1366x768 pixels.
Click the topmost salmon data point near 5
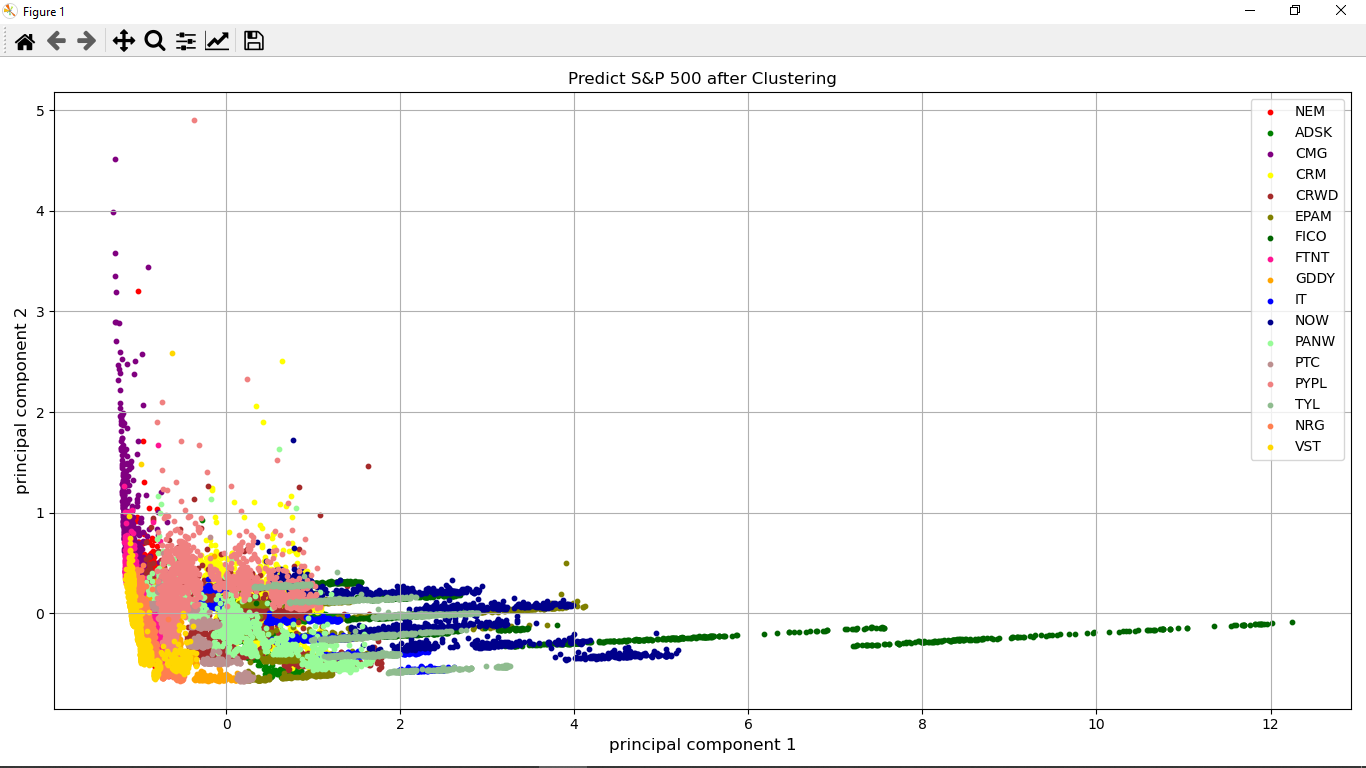[194, 120]
